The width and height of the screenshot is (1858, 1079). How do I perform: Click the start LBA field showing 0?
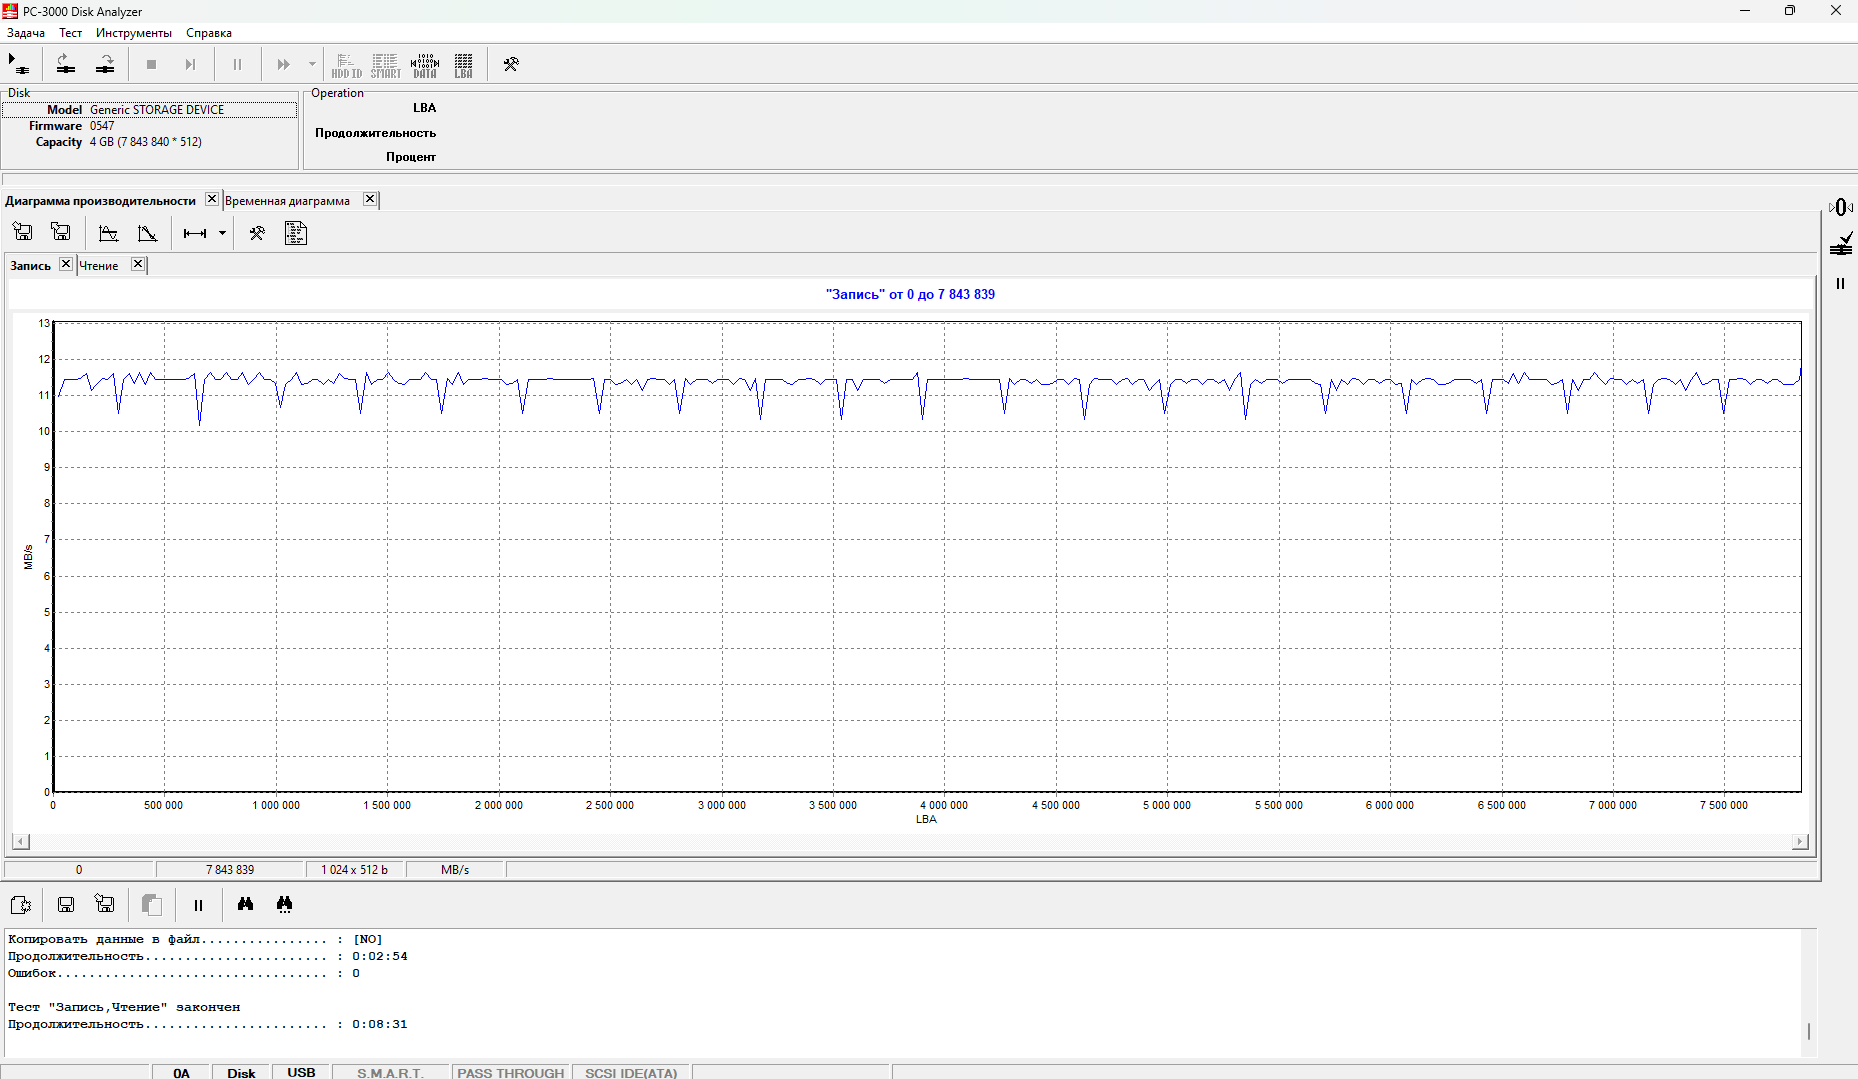pos(79,870)
